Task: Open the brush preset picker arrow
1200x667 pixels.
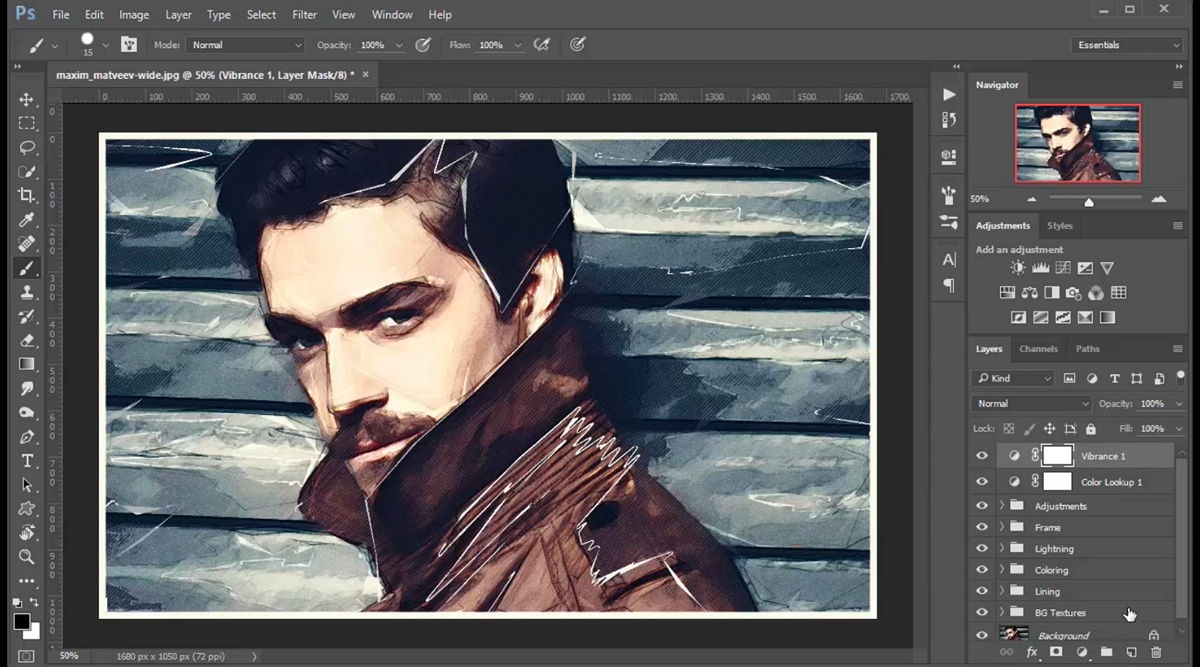Action: [x=105, y=45]
